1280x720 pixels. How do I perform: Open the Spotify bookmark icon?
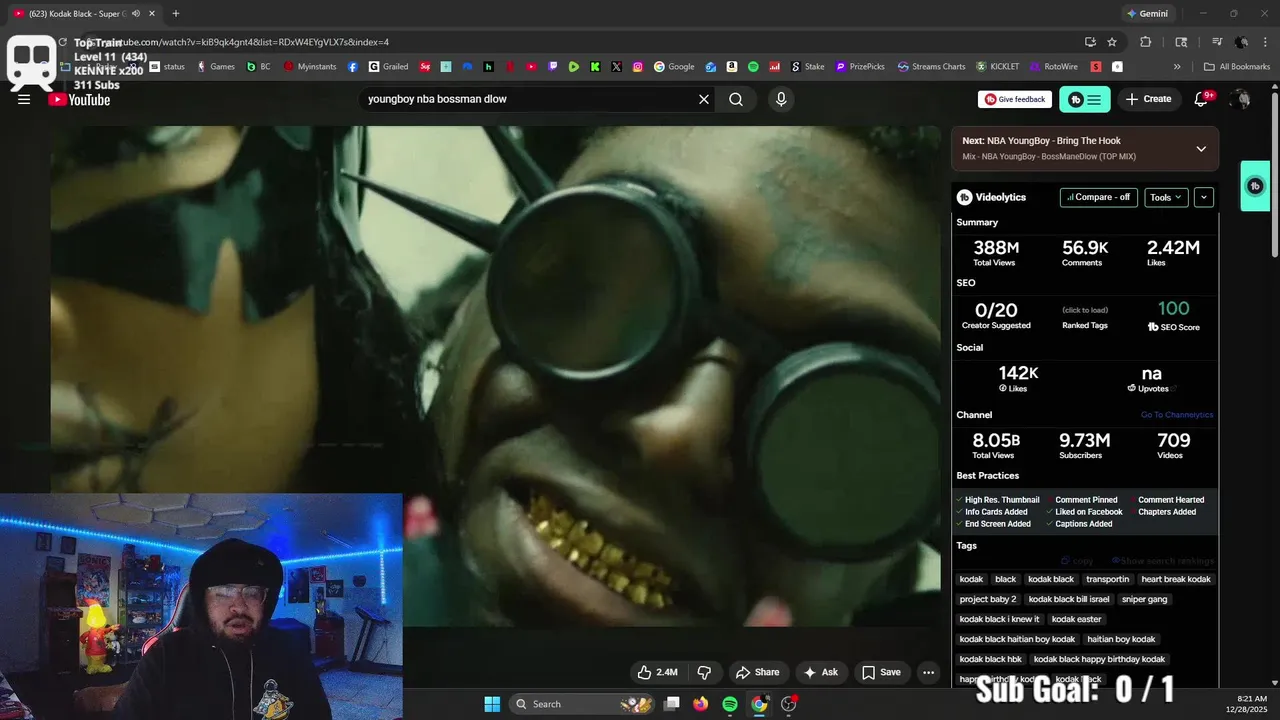pos(753,67)
